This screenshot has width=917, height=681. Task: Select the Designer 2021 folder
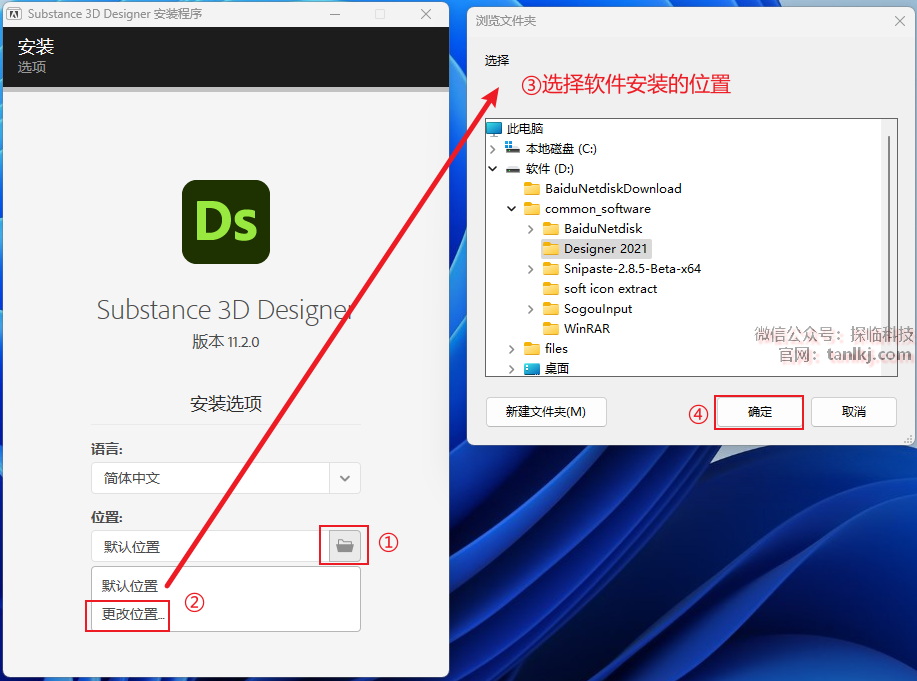click(605, 249)
